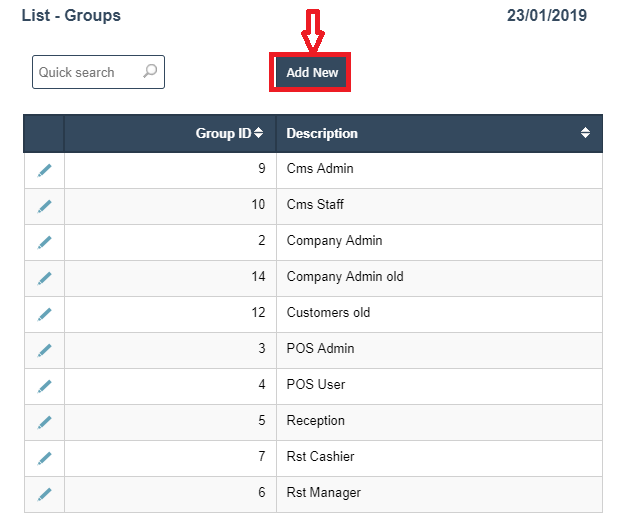This screenshot has width=629, height=528.
Task: Edit the Reception group entry
Action: click(x=44, y=422)
